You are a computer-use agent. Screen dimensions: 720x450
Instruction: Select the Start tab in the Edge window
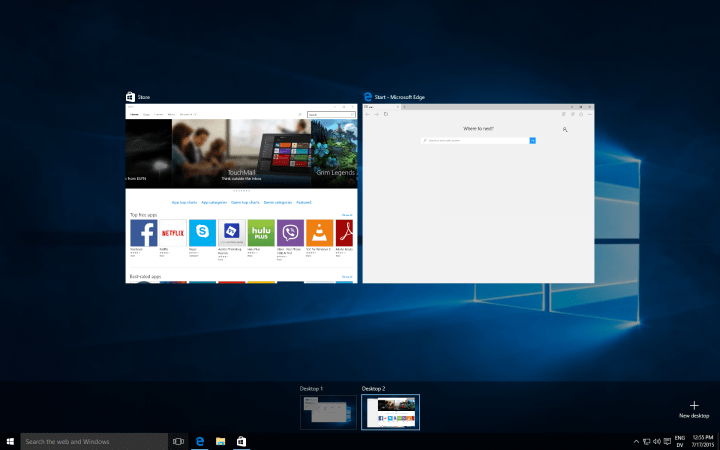(382, 107)
